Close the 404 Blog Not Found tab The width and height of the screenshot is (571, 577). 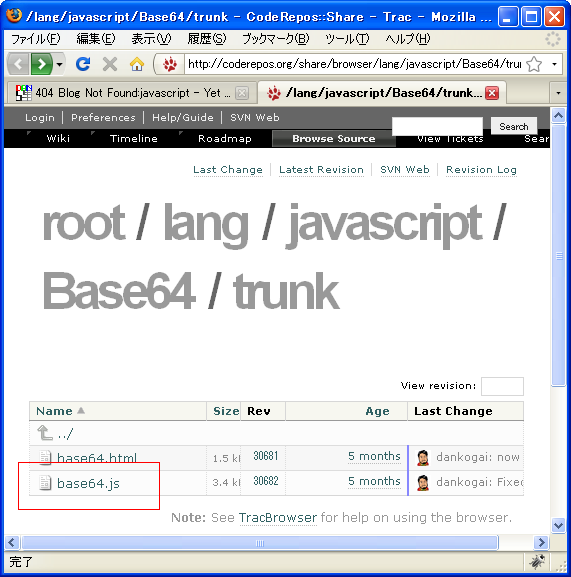coord(242,93)
